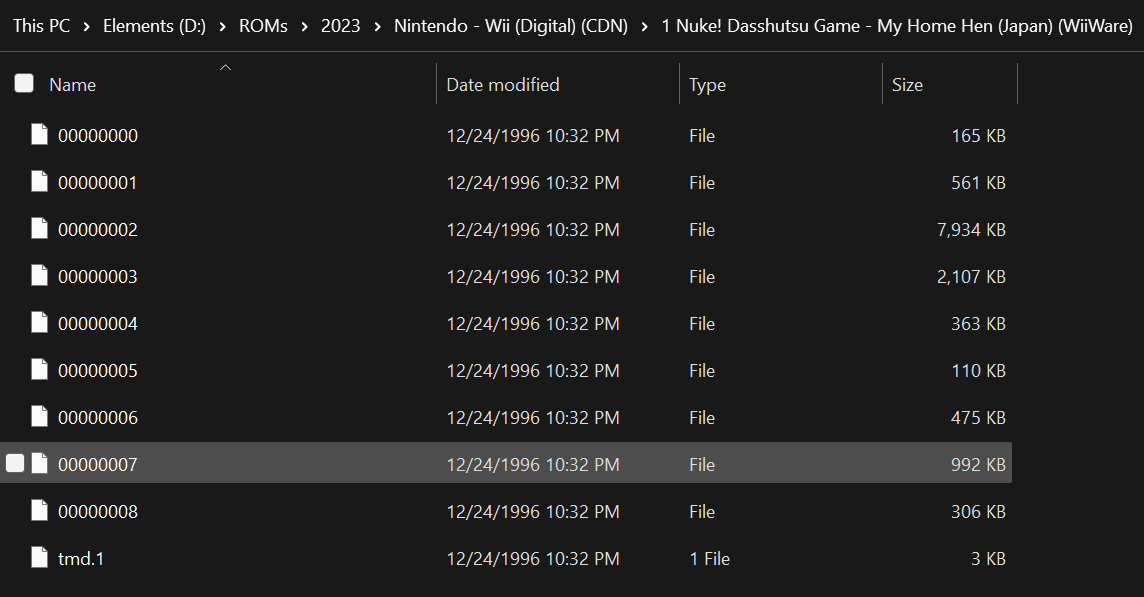Click the file icon next to 00000005
Image resolution: width=1144 pixels, height=597 pixels.
coord(39,370)
